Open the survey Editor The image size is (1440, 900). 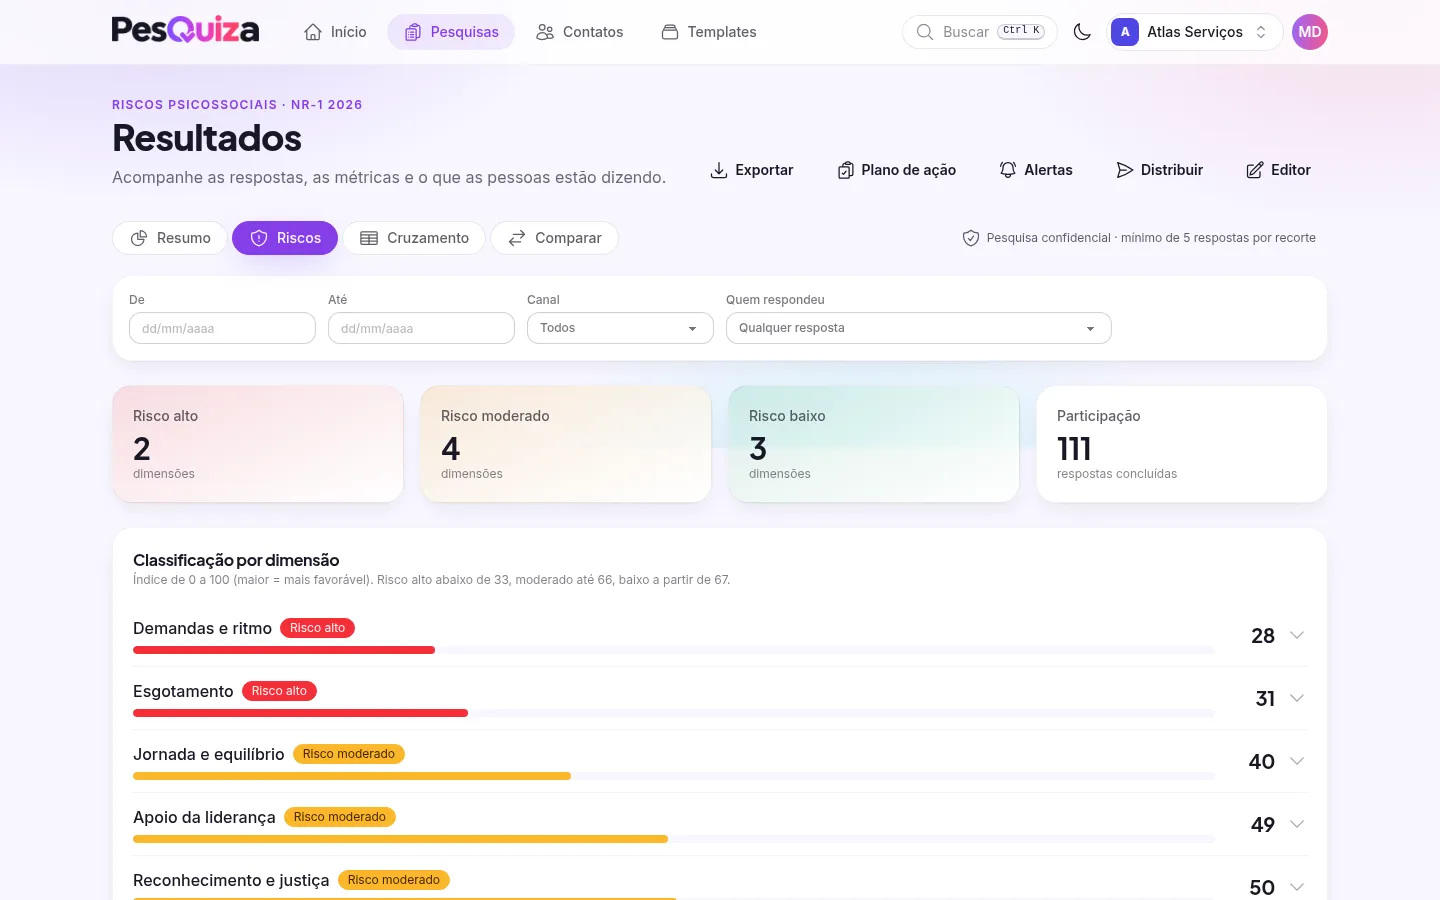click(1279, 170)
